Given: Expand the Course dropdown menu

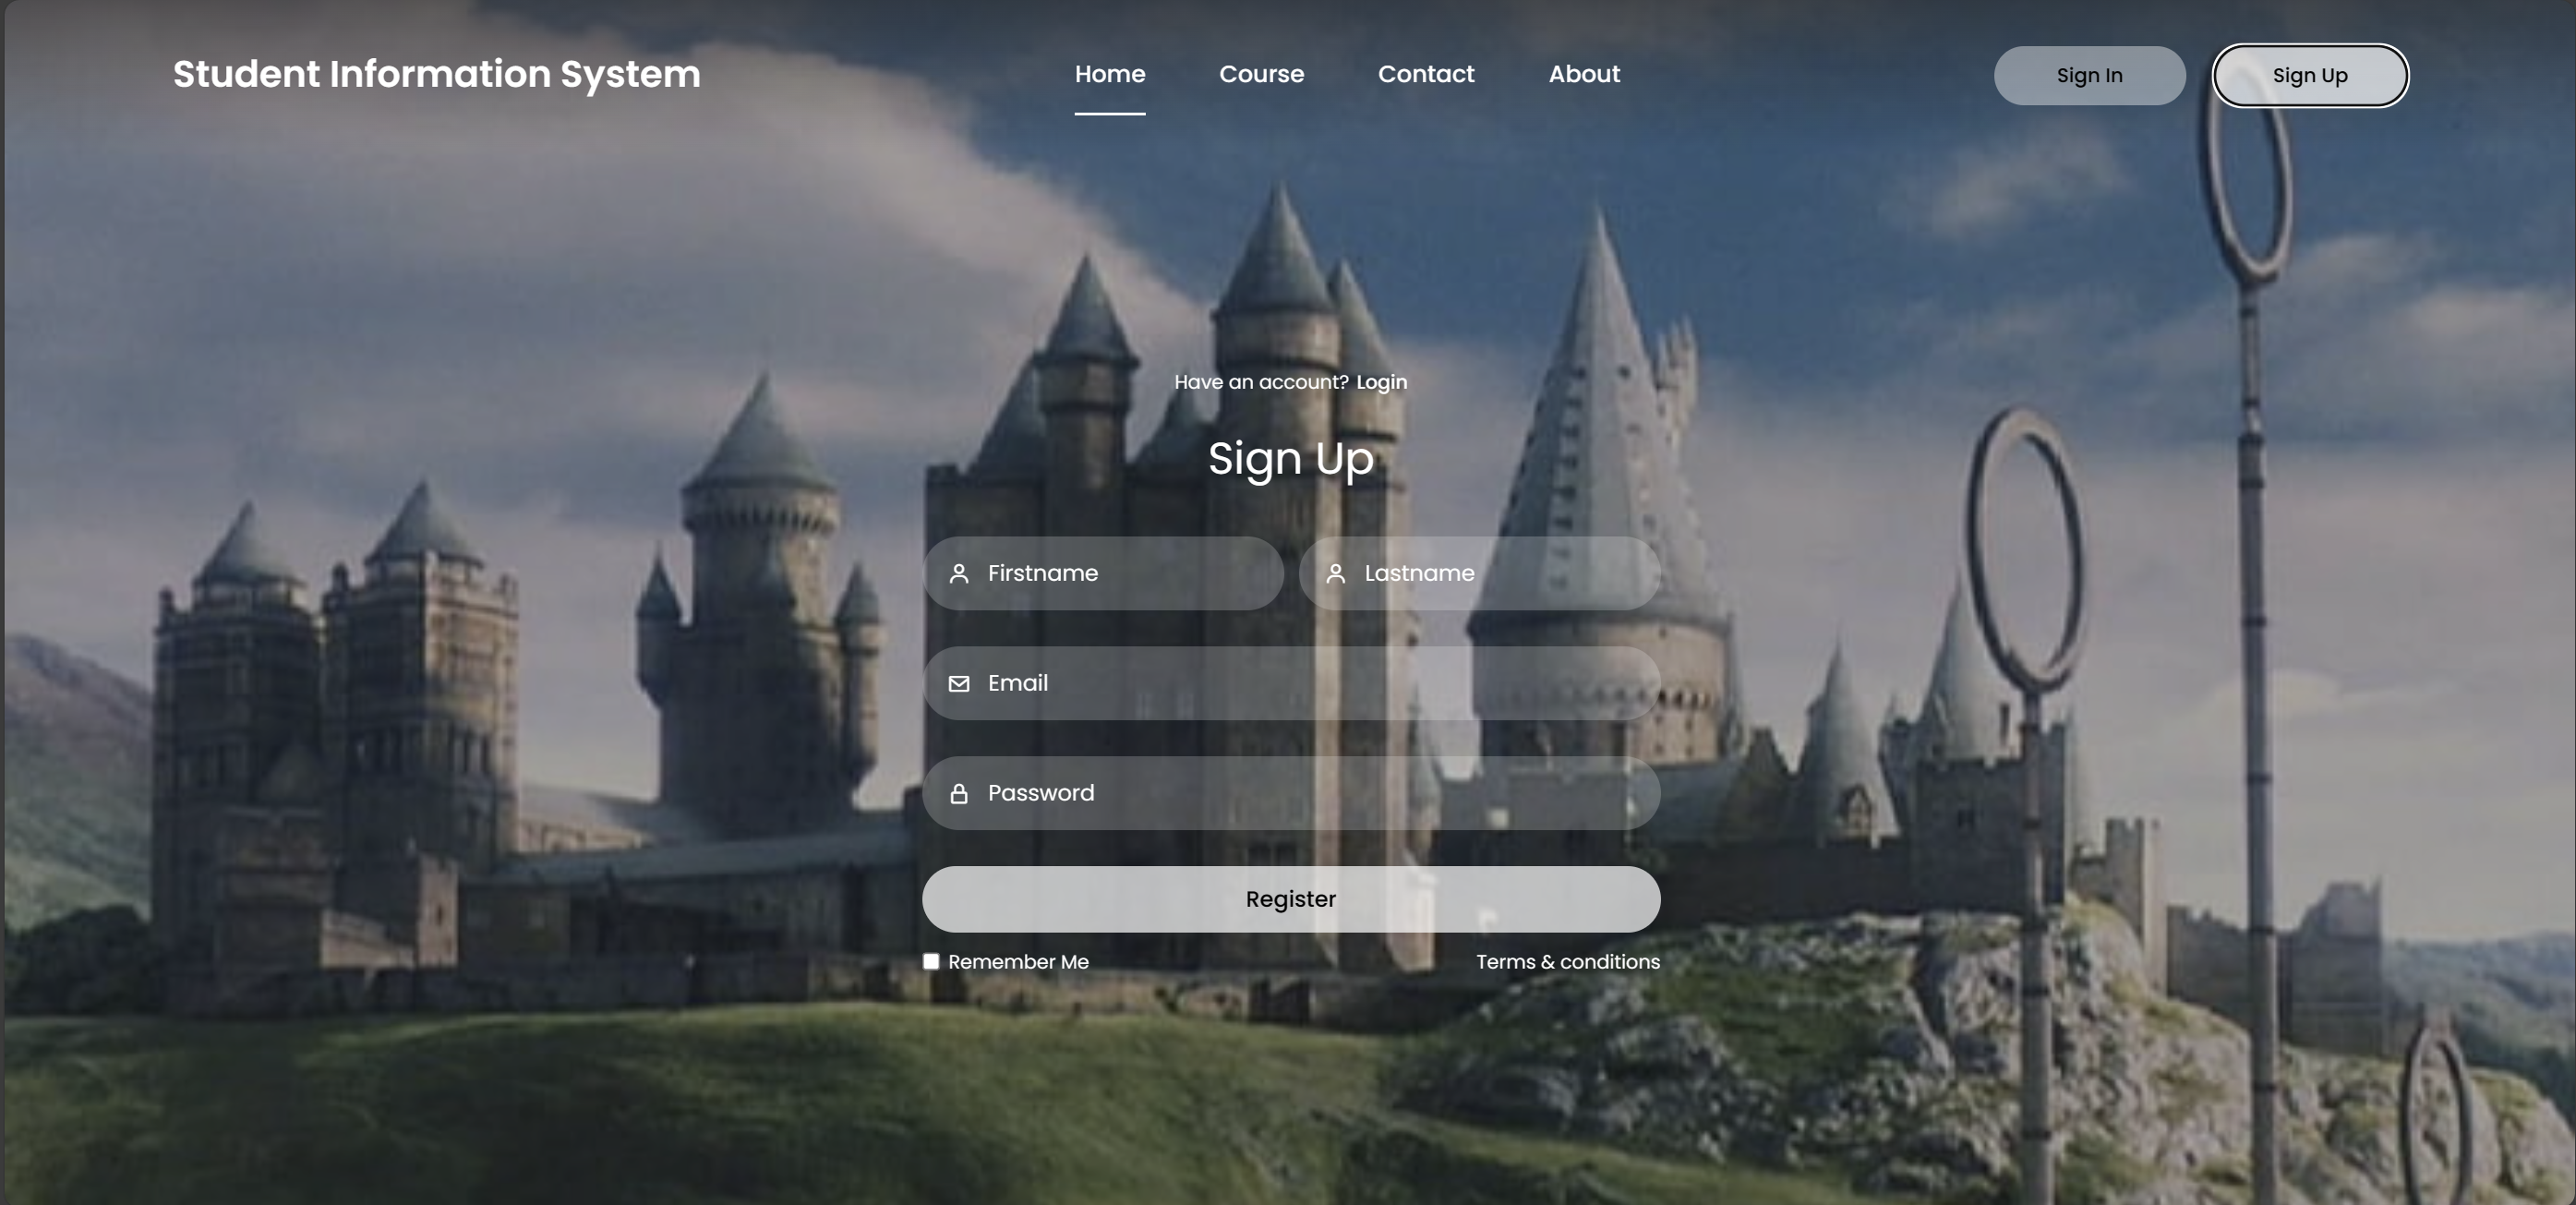Looking at the screenshot, I should [x=1260, y=74].
